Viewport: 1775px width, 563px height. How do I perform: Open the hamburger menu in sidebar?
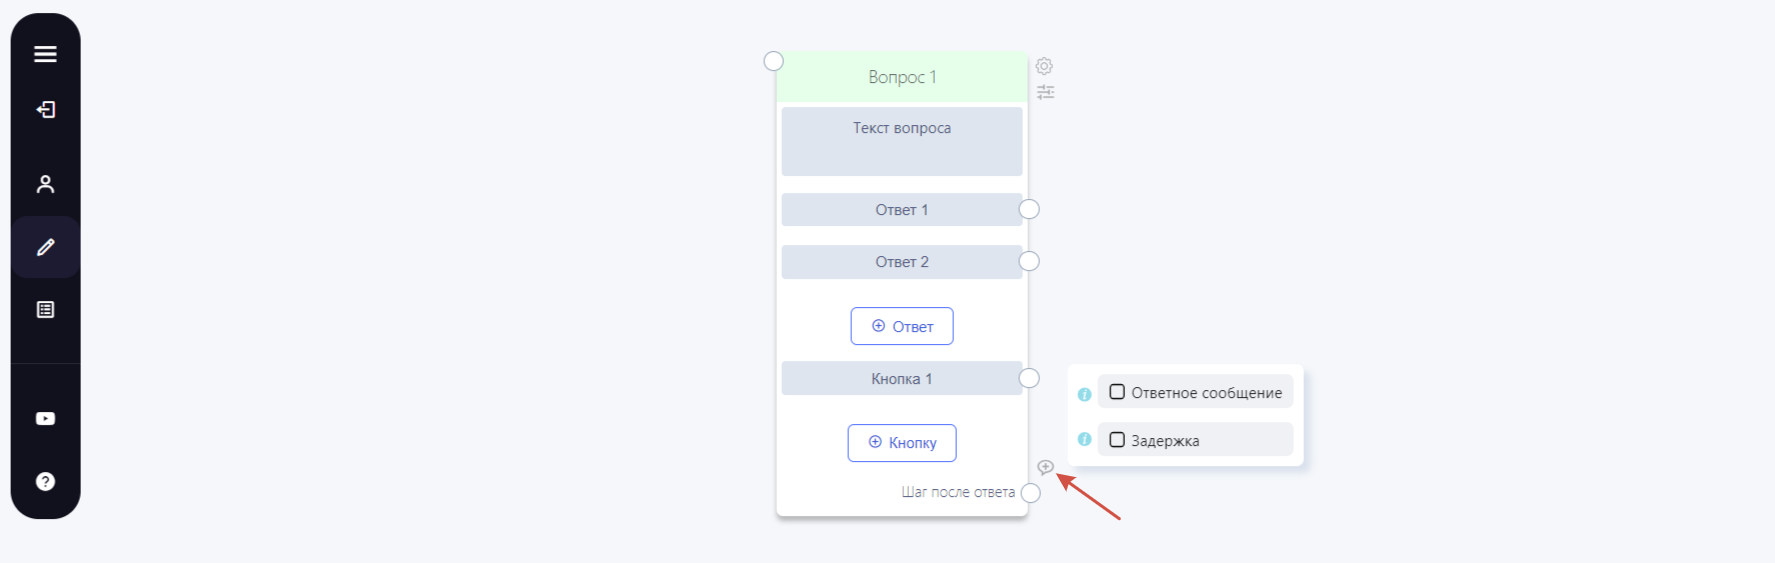tap(45, 54)
